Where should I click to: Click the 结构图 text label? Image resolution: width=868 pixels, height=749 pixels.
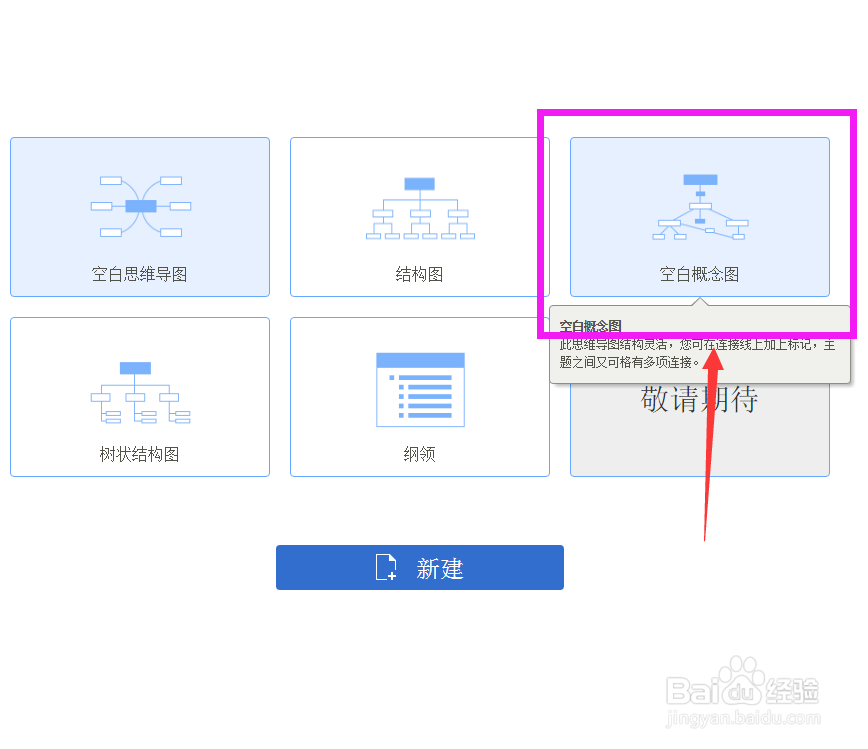(419, 273)
